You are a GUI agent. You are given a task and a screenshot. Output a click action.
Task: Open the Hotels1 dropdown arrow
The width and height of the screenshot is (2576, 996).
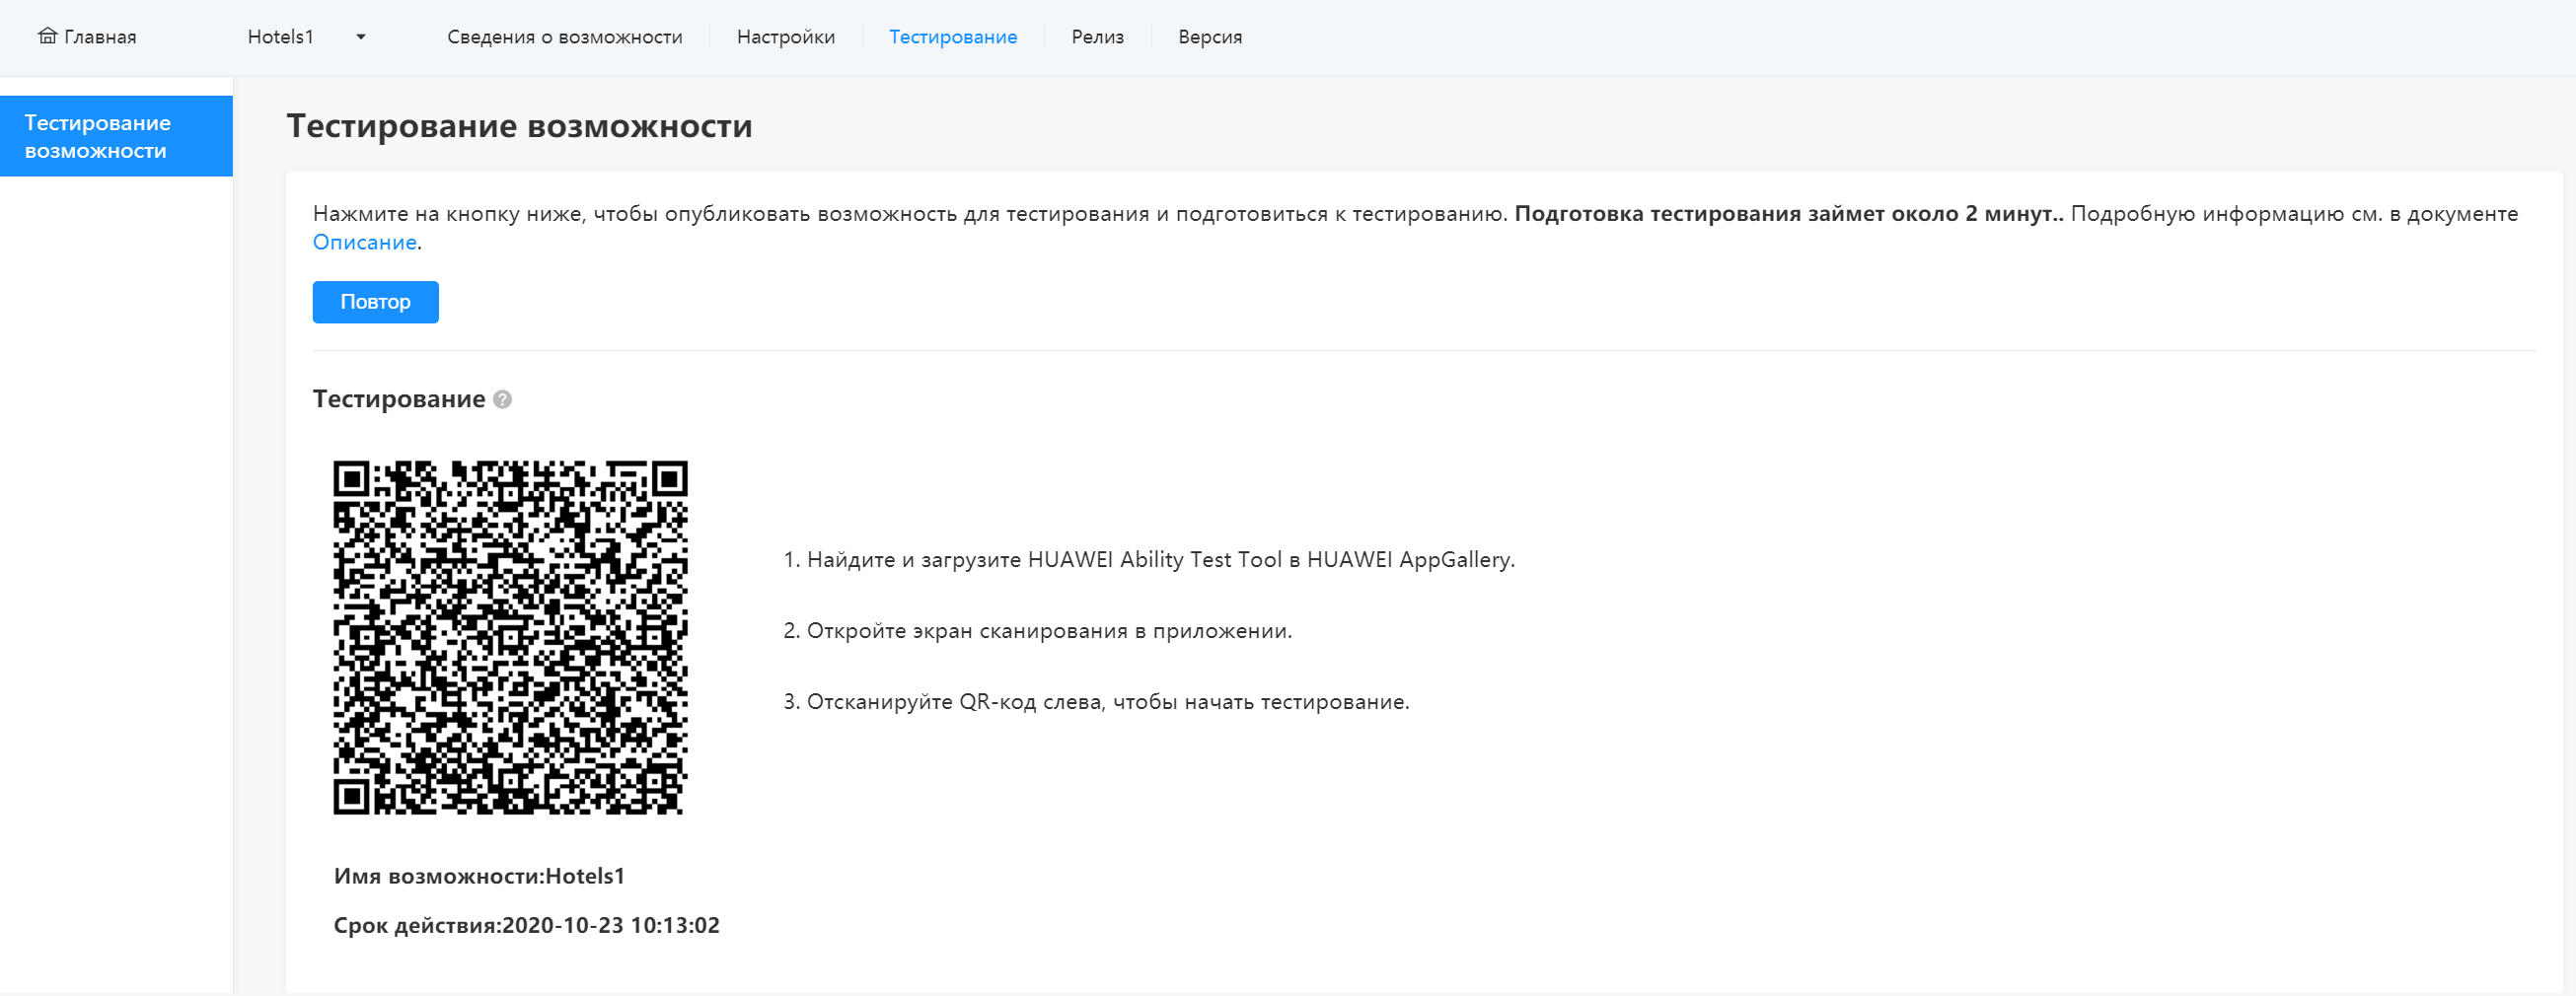pos(361,37)
